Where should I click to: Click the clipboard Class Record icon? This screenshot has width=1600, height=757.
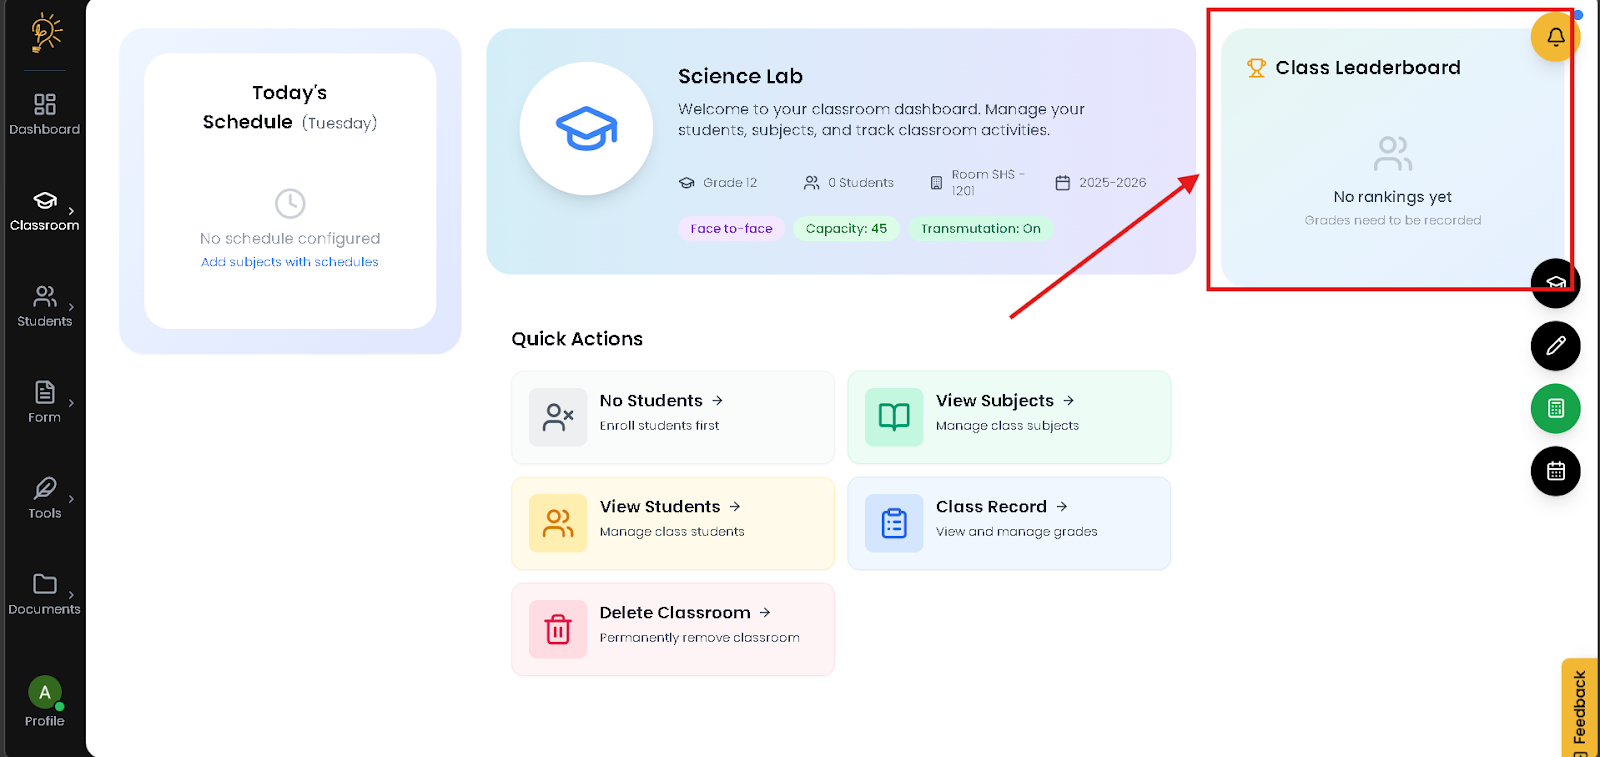point(894,523)
